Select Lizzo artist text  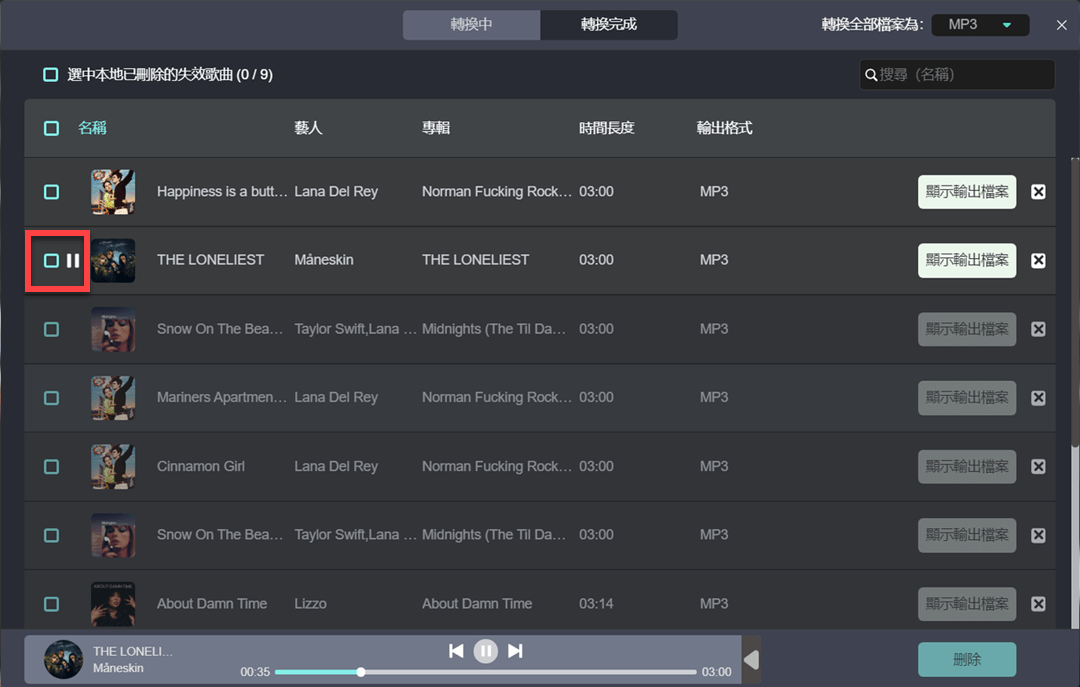pyautogui.click(x=310, y=604)
